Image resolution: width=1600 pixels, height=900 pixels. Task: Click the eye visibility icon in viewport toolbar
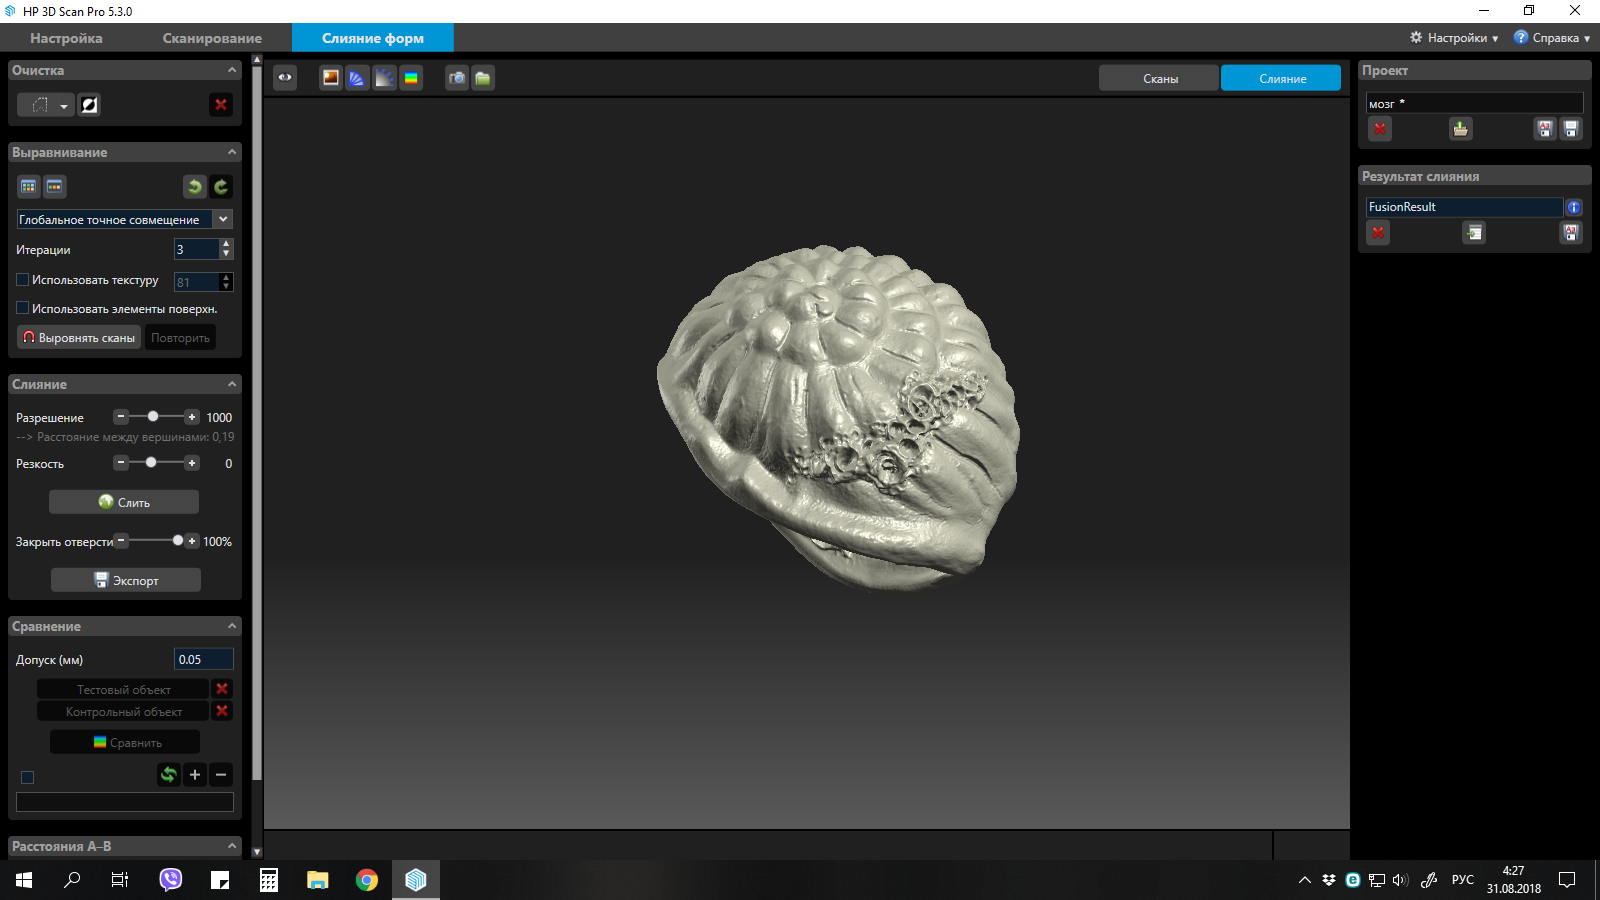(285, 78)
